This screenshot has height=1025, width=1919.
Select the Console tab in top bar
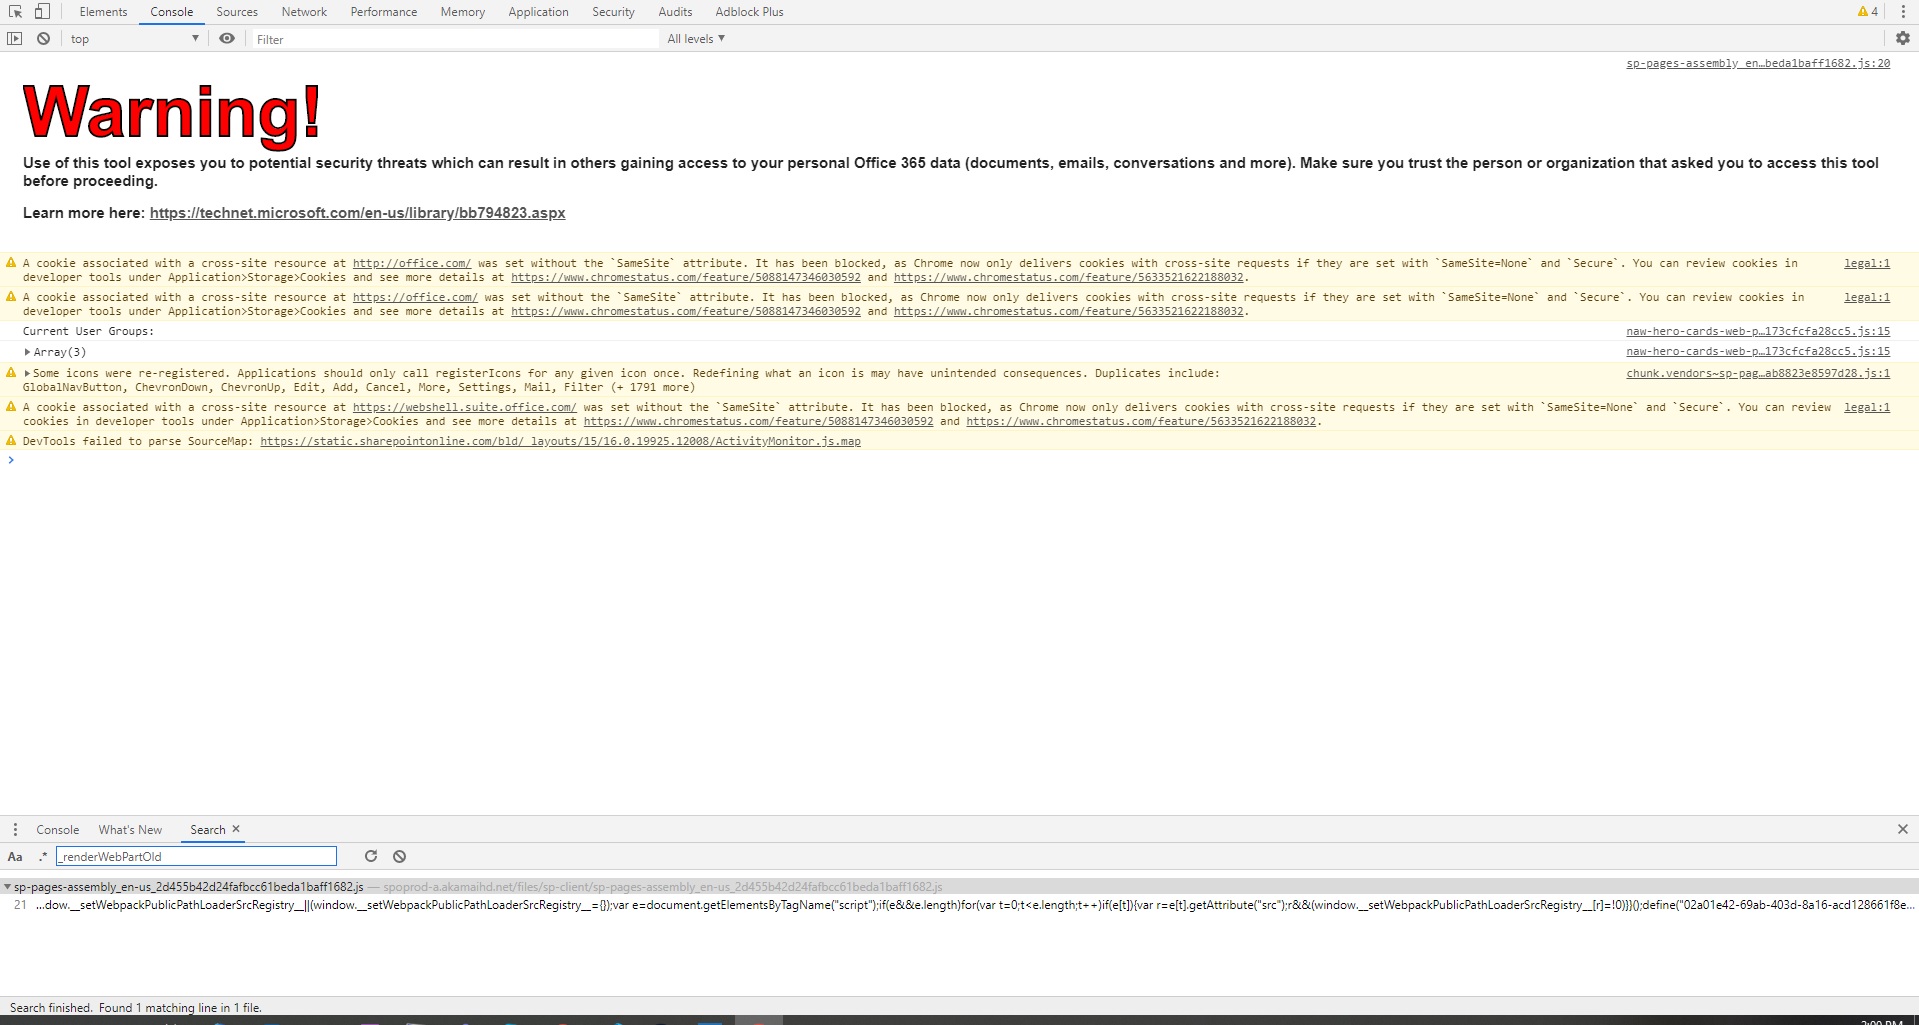[172, 12]
